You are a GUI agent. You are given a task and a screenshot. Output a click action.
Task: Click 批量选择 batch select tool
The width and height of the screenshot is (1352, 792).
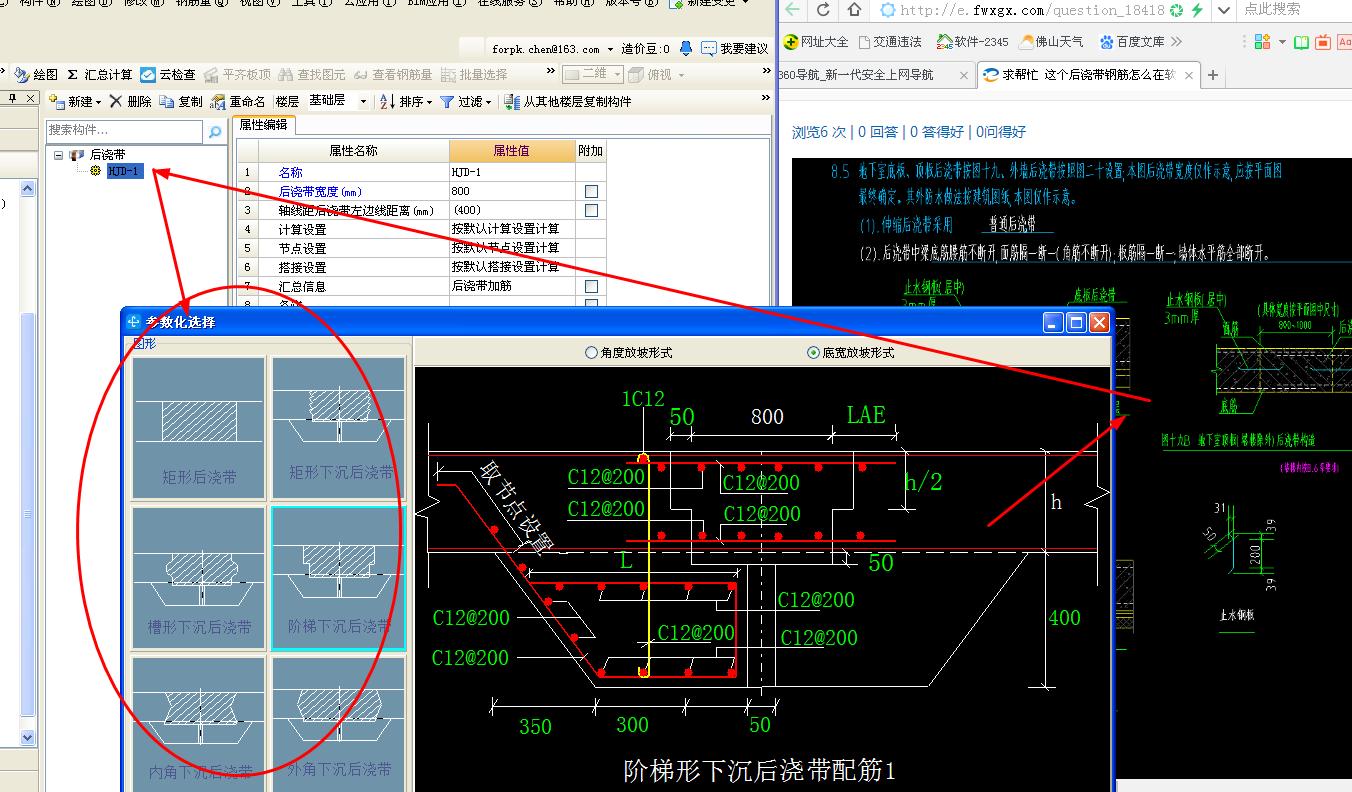(x=474, y=74)
